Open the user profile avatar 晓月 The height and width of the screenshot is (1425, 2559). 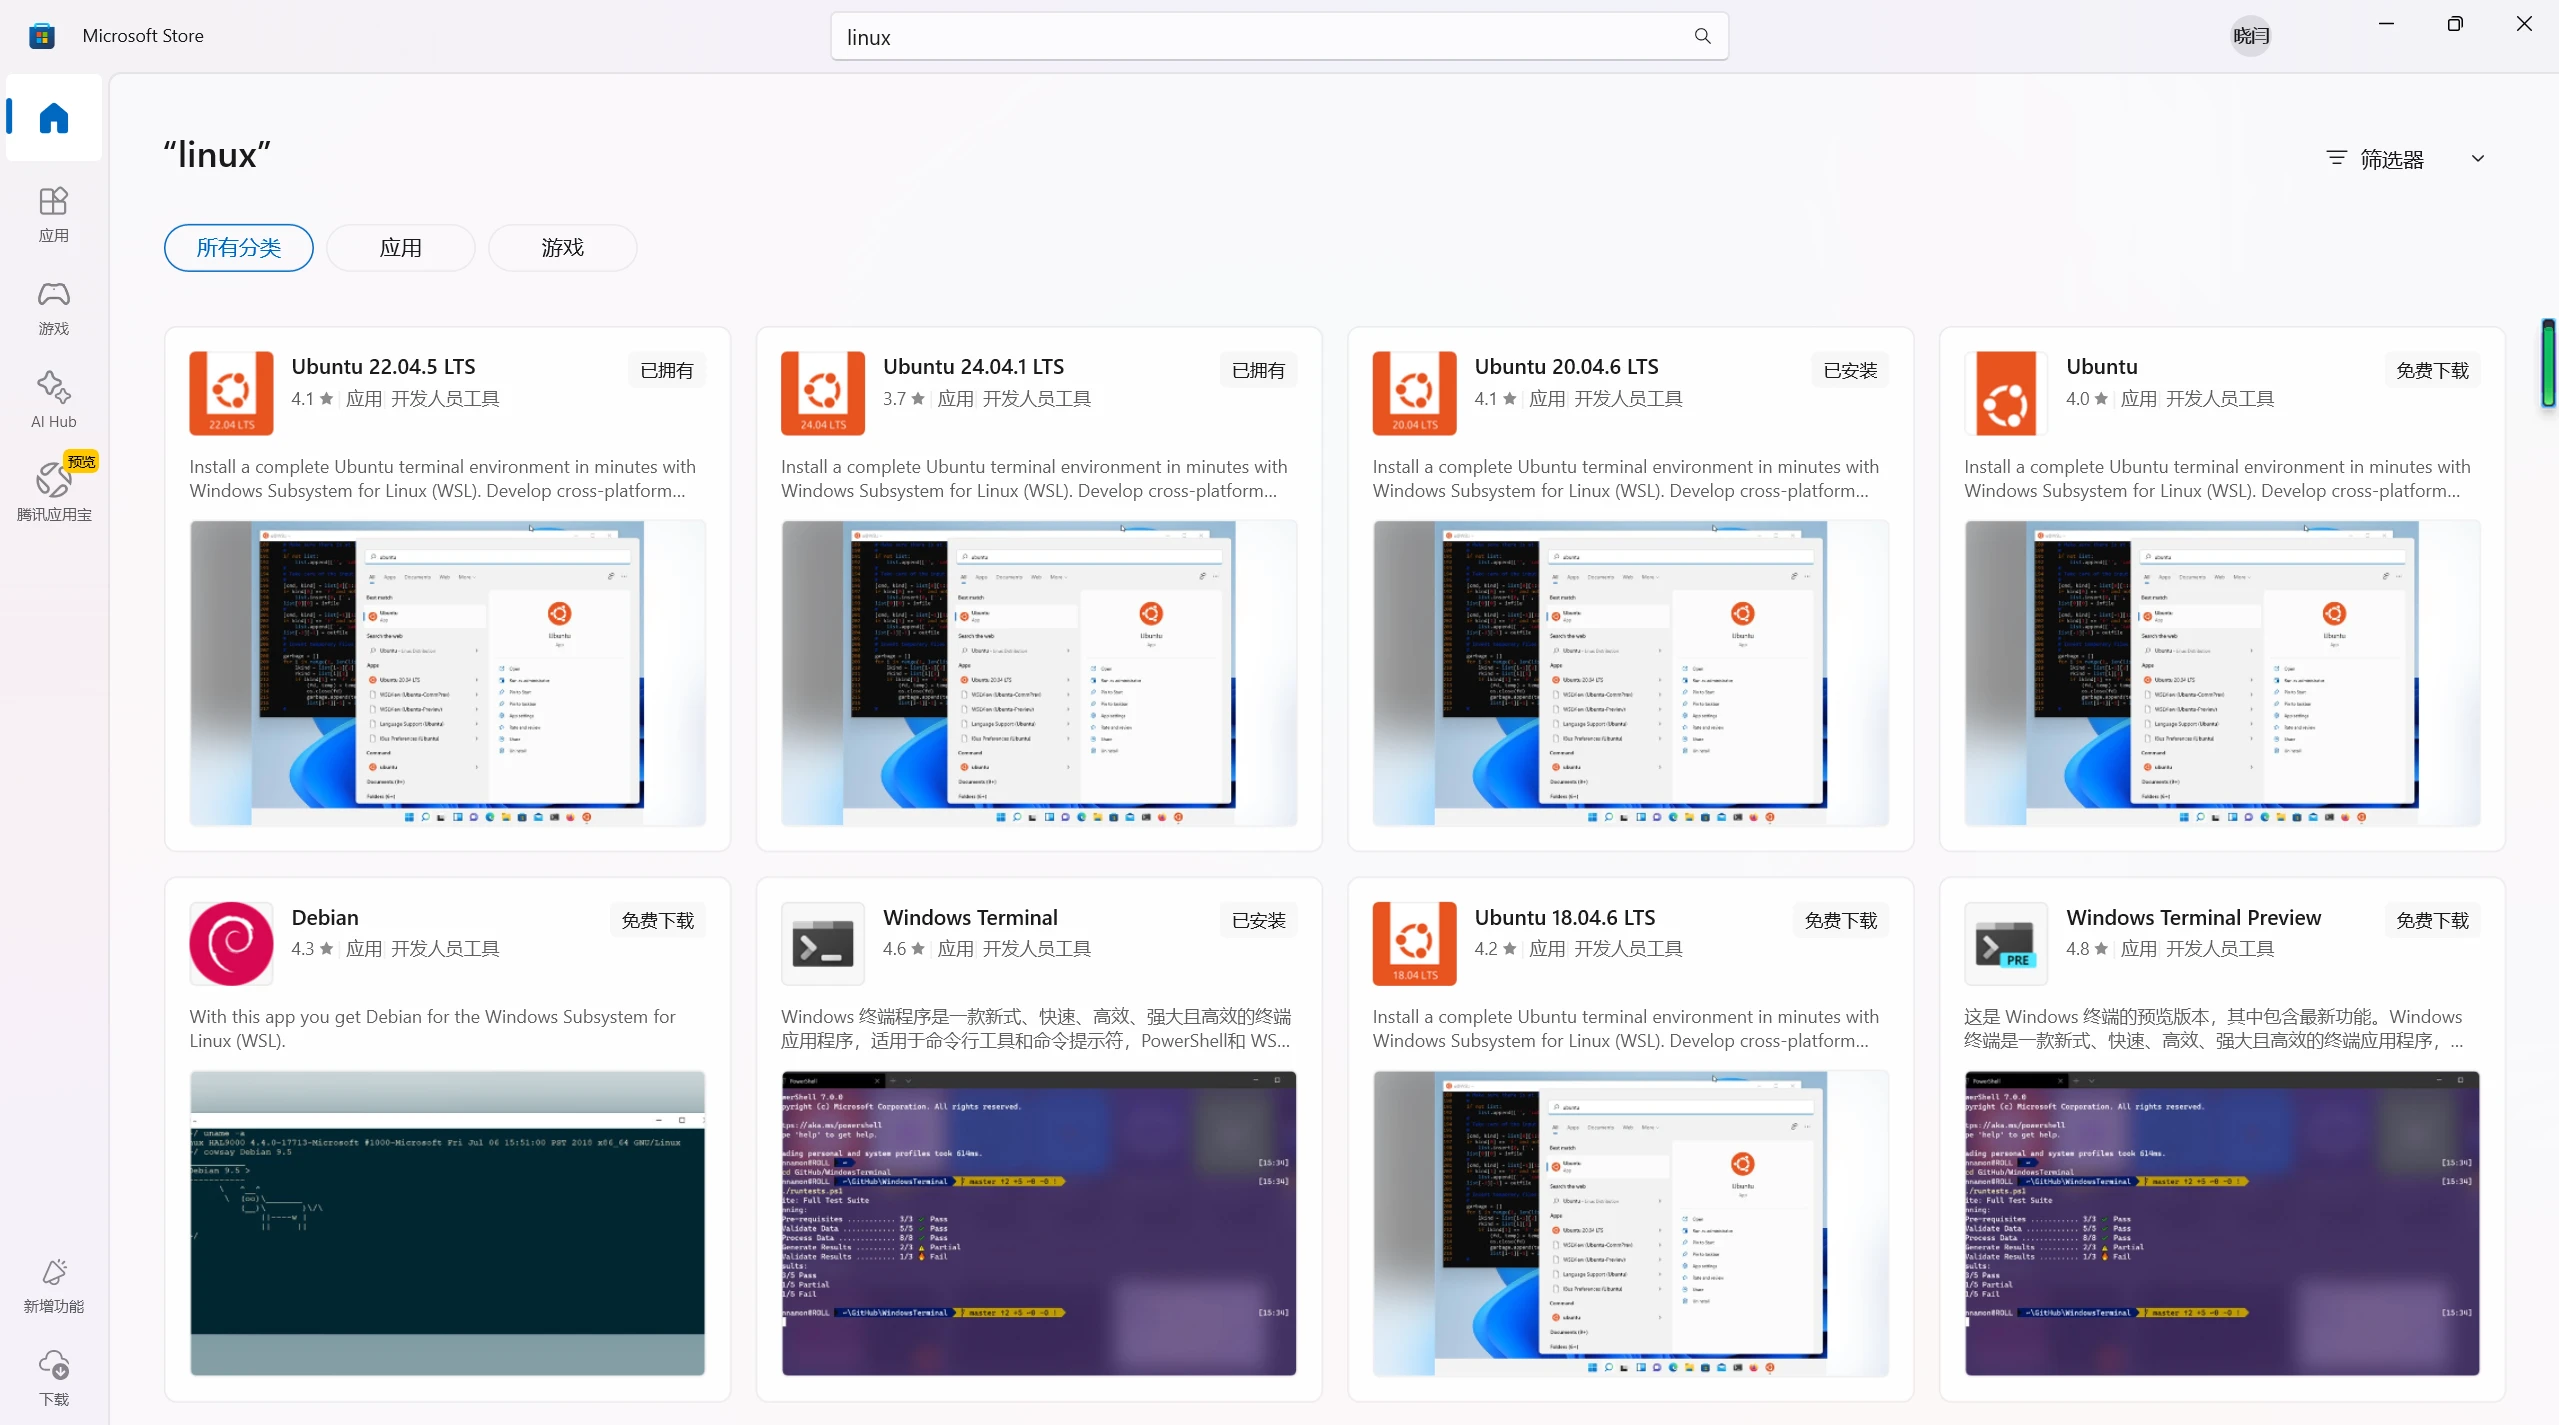(2250, 36)
